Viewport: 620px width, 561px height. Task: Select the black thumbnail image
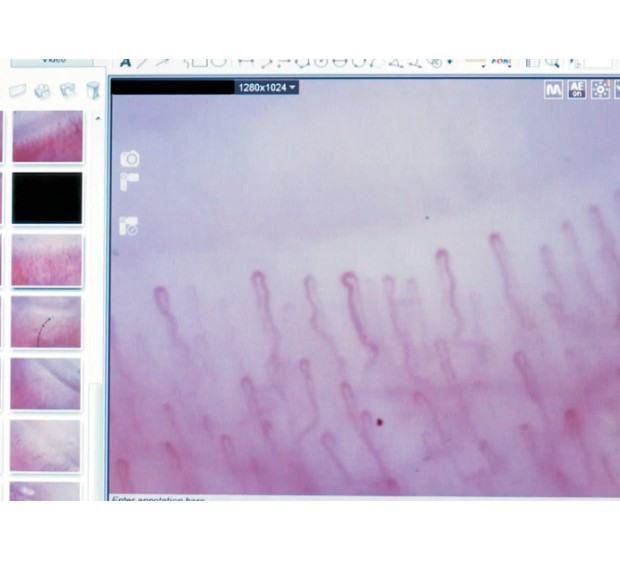point(47,198)
